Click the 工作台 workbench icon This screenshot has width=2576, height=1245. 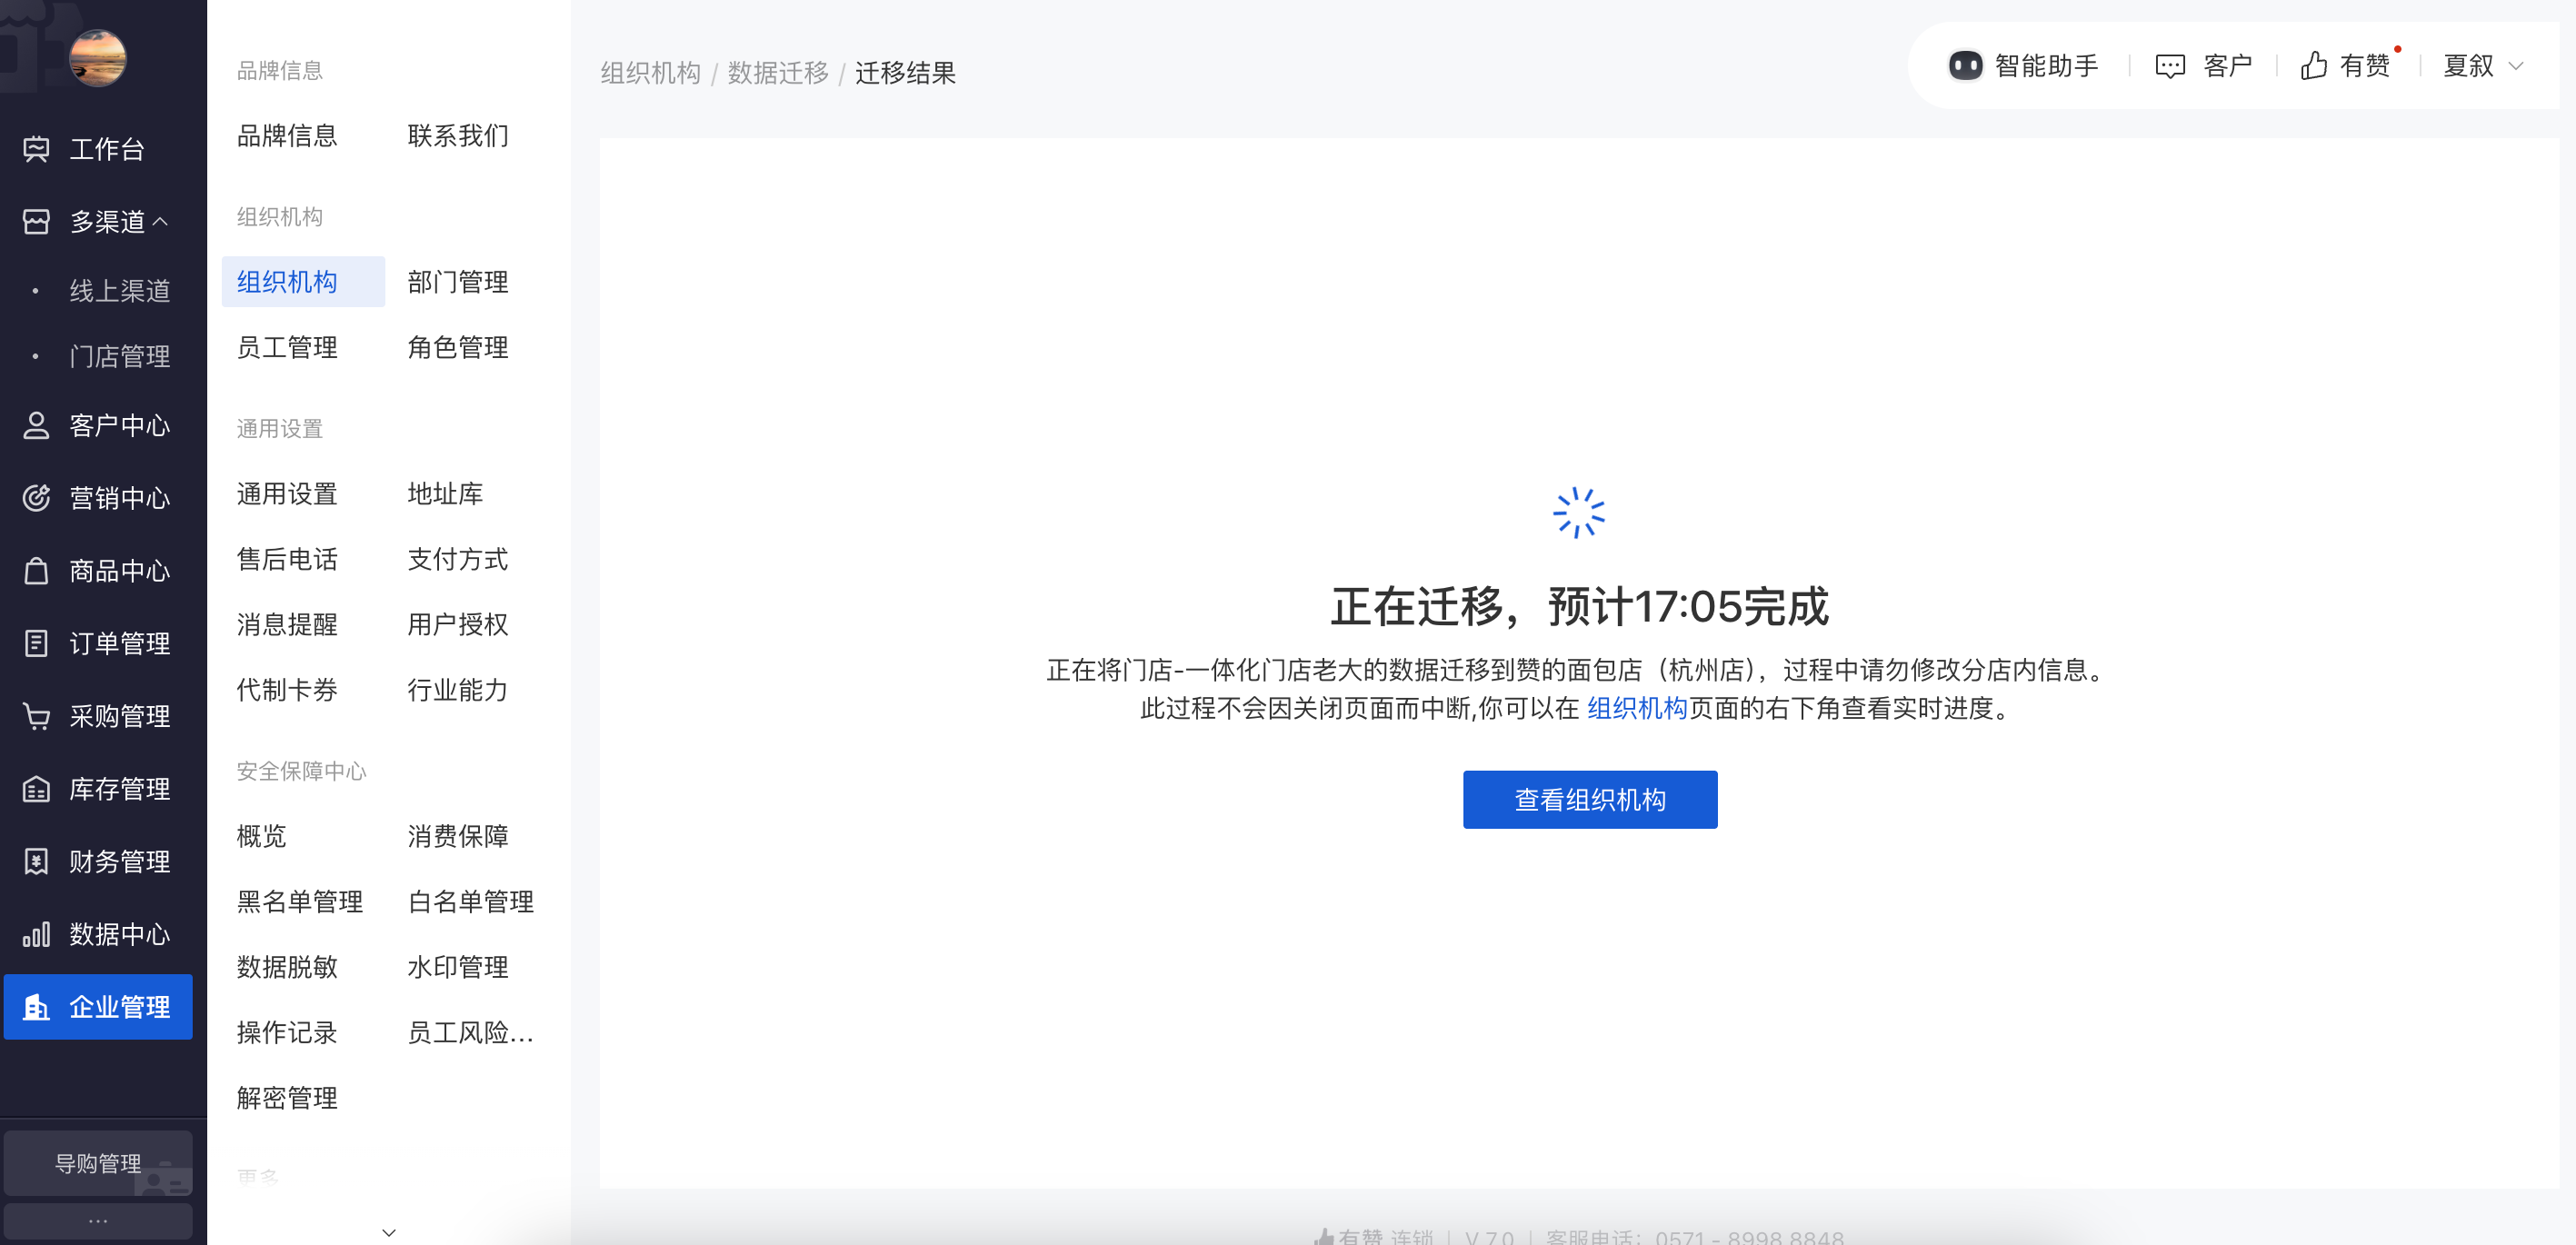tap(36, 149)
